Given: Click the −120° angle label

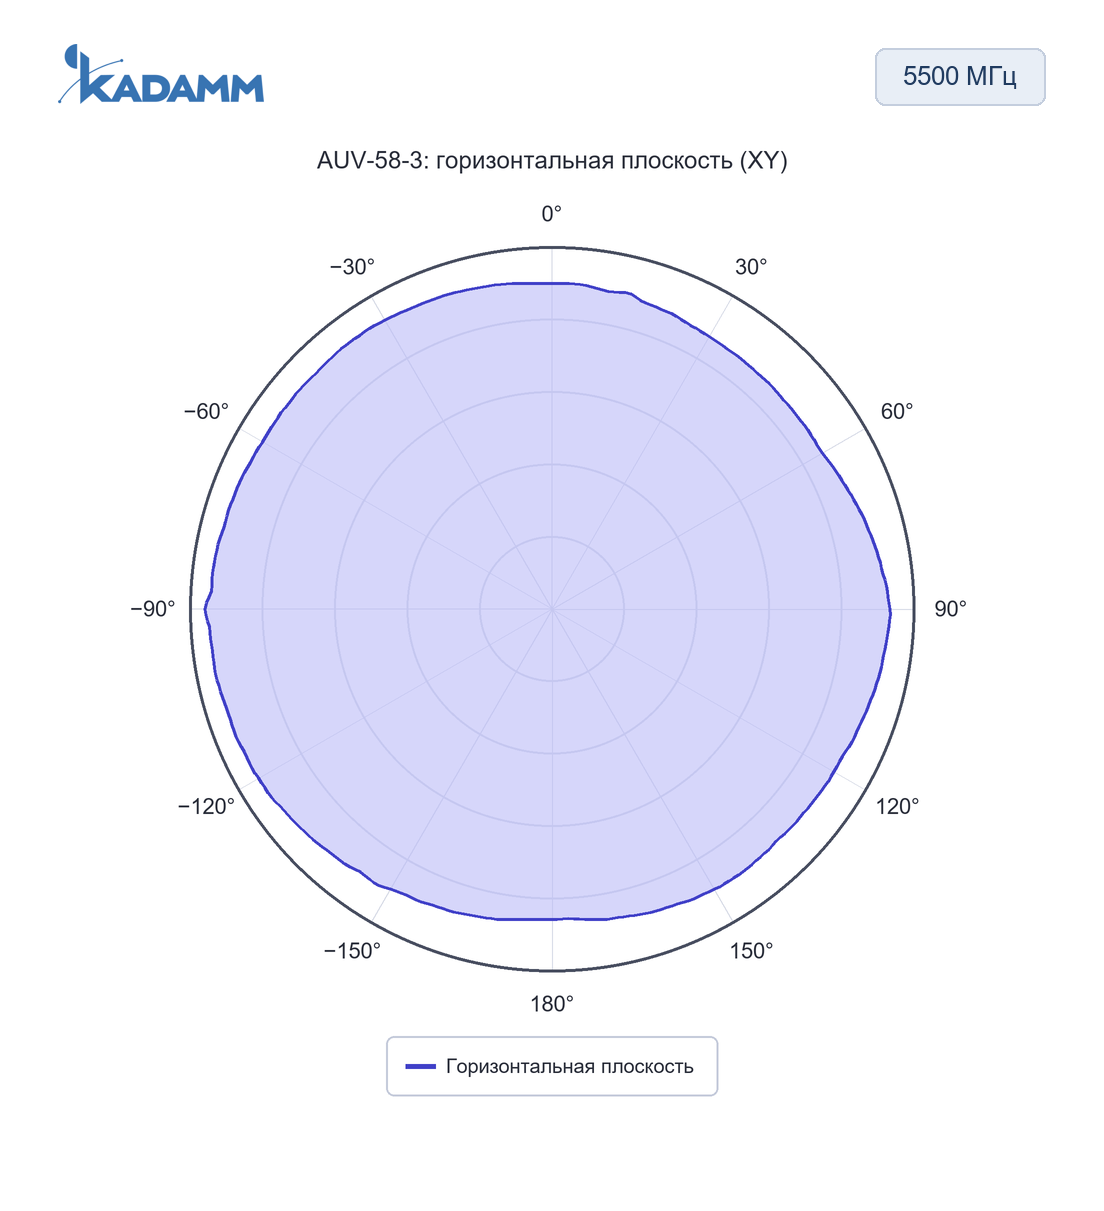Looking at the screenshot, I should point(206,807).
